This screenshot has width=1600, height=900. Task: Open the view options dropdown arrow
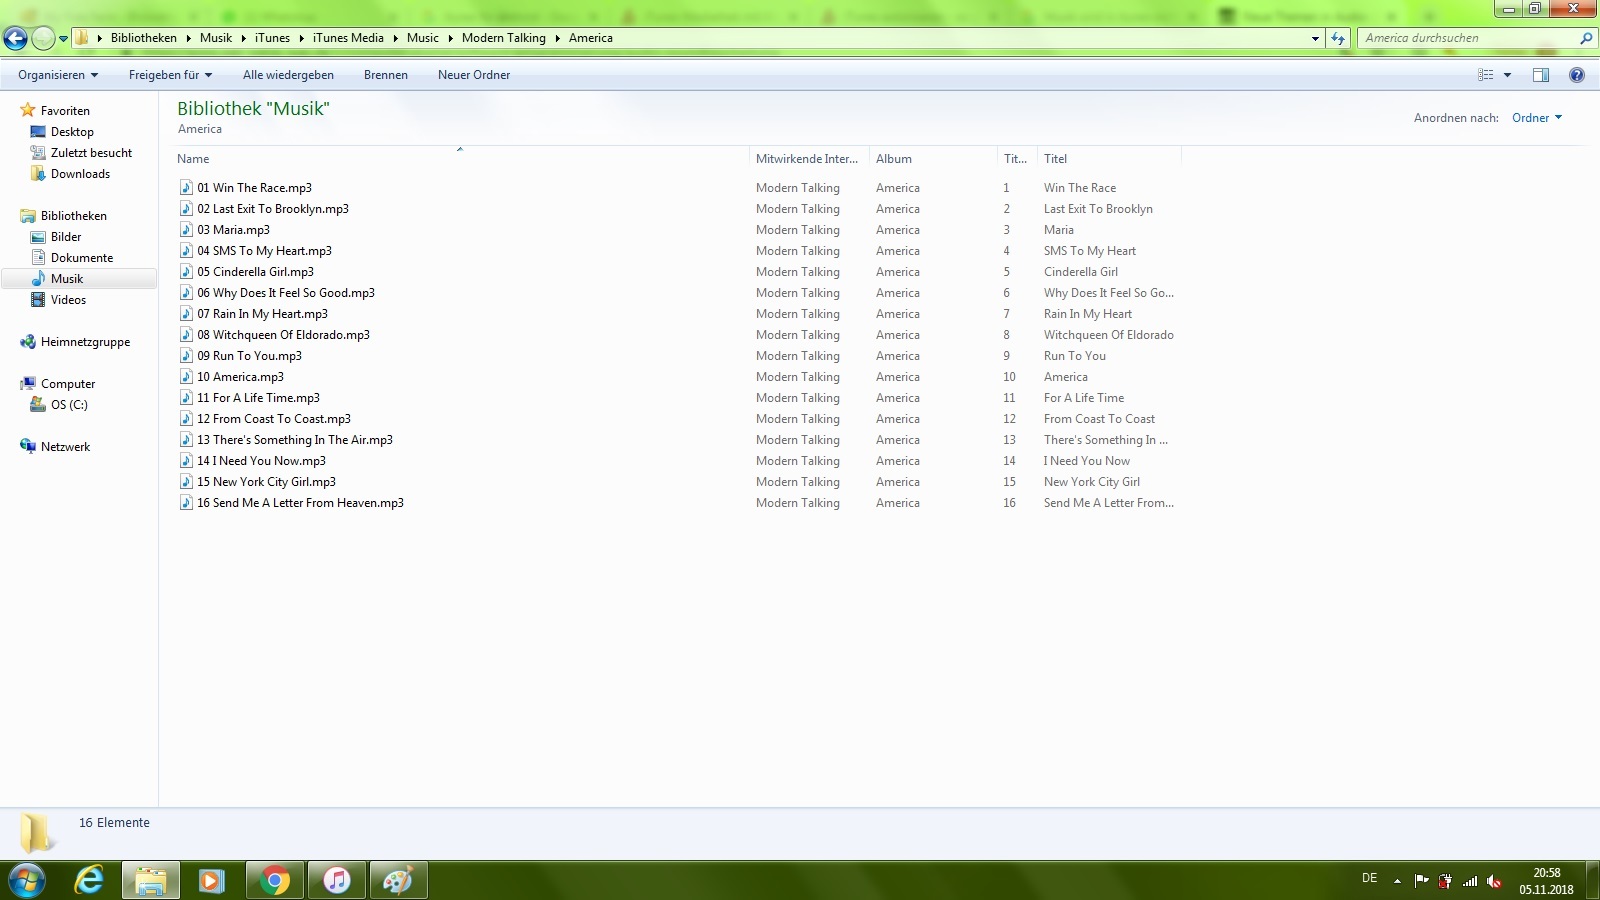(x=1507, y=75)
